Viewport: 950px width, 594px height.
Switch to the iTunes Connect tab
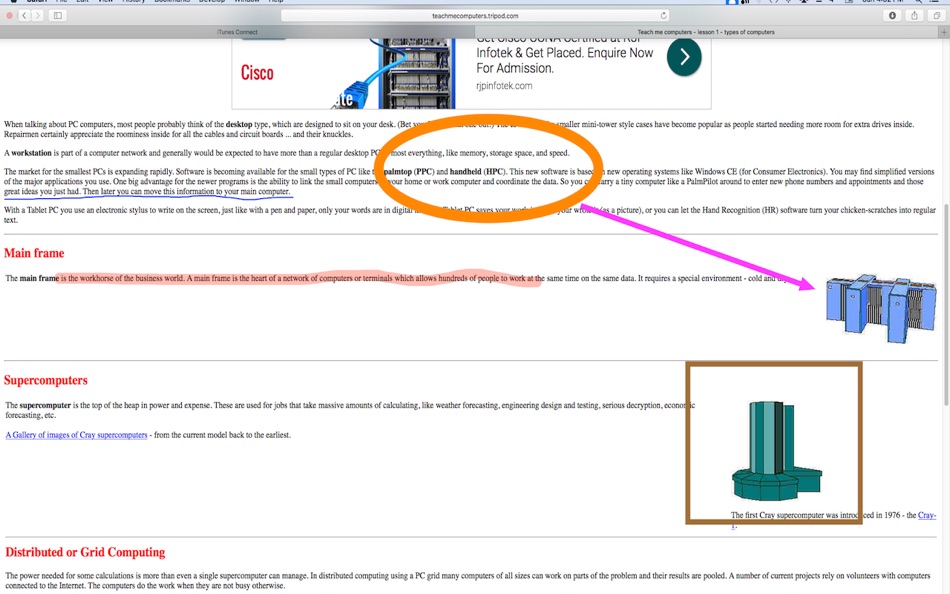(x=238, y=32)
